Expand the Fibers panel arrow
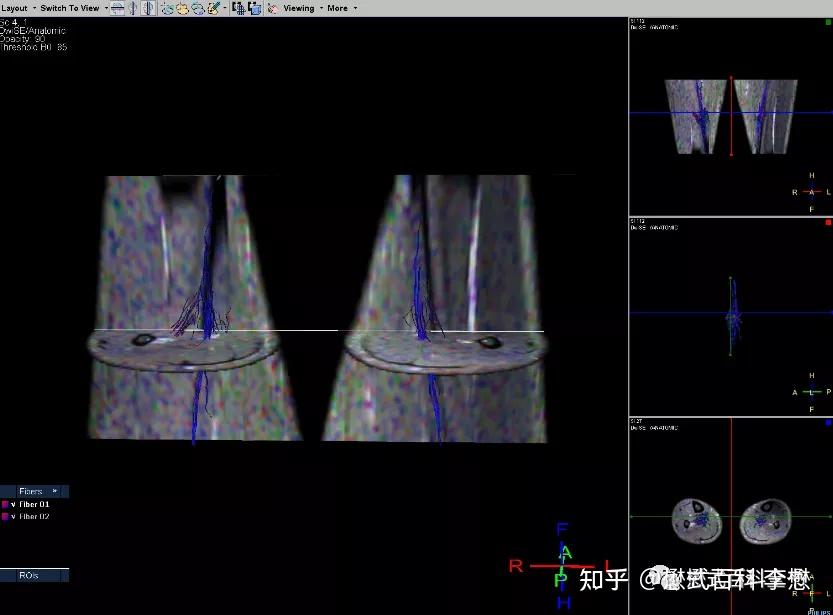 tap(55, 491)
